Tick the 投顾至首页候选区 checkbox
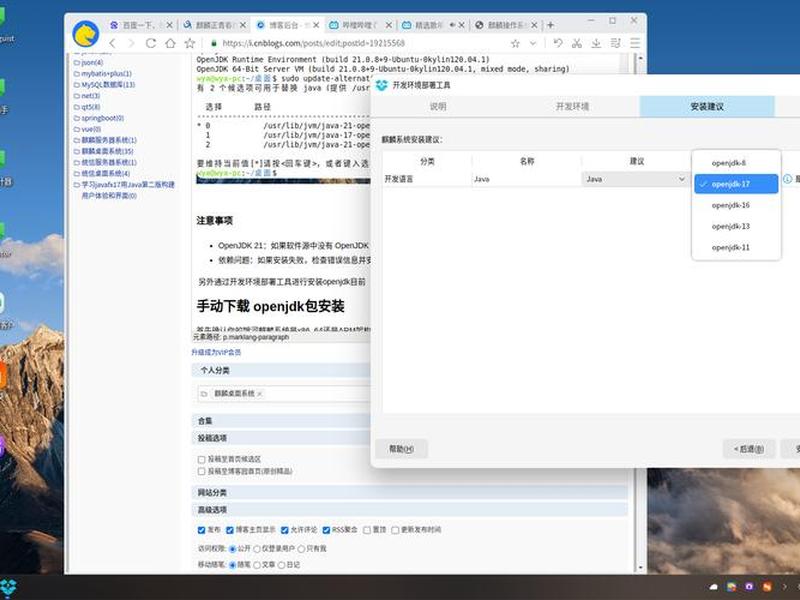 [201, 459]
